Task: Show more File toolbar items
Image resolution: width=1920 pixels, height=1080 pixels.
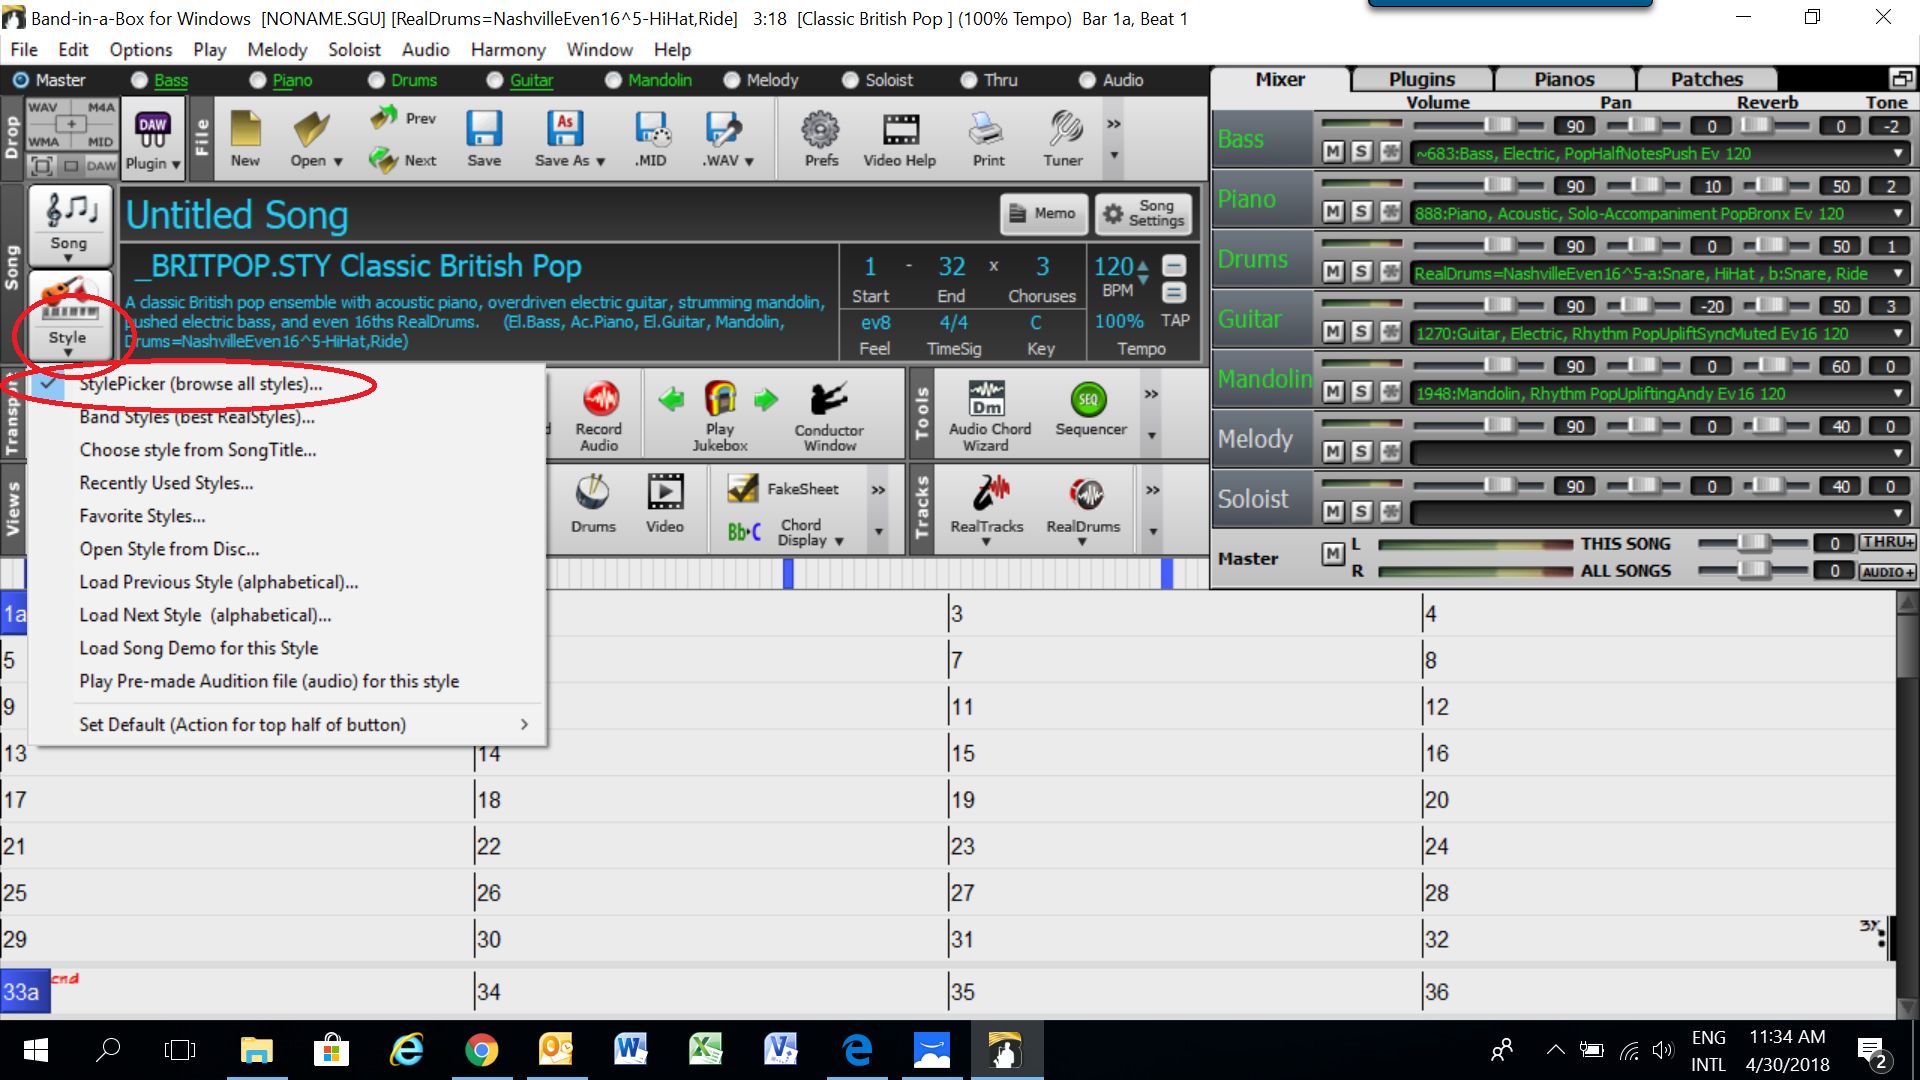Action: tap(1113, 124)
